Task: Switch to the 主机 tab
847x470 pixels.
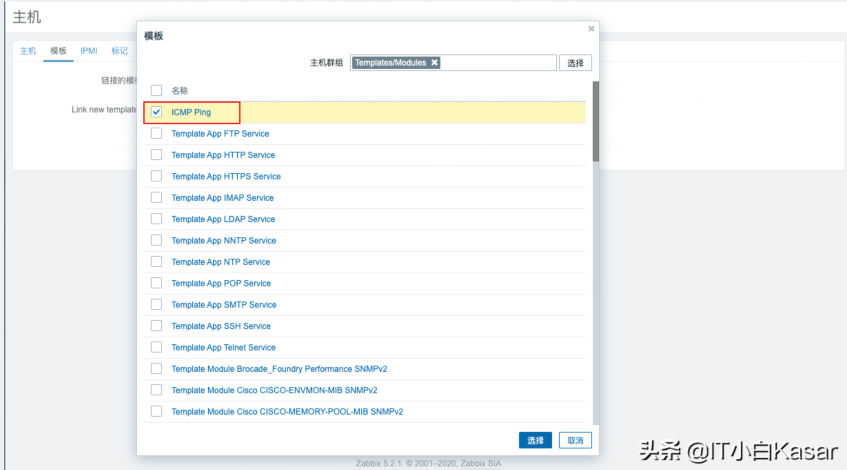Action: click(x=28, y=51)
